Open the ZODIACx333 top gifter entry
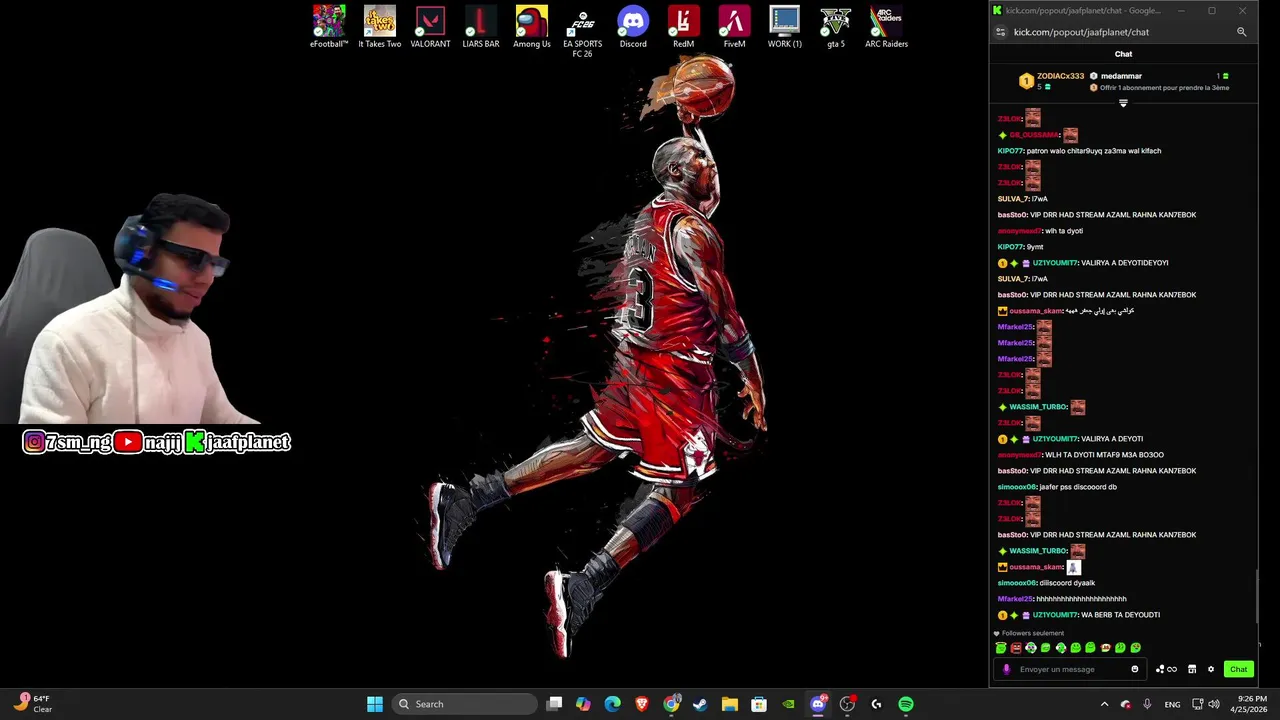1280x720 pixels. [1052, 81]
